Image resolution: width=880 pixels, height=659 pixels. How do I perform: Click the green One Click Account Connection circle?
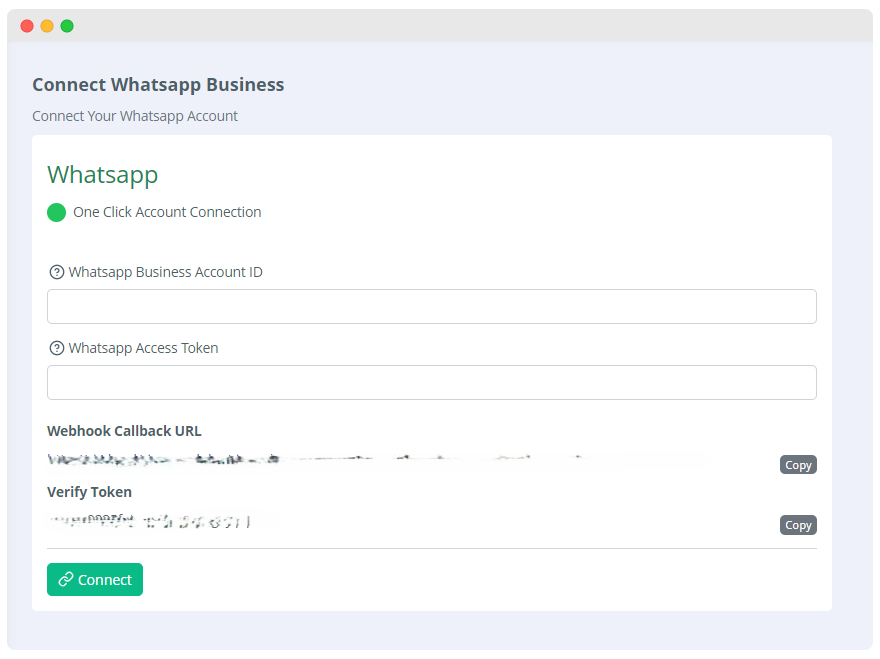pyautogui.click(x=56, y=212)
